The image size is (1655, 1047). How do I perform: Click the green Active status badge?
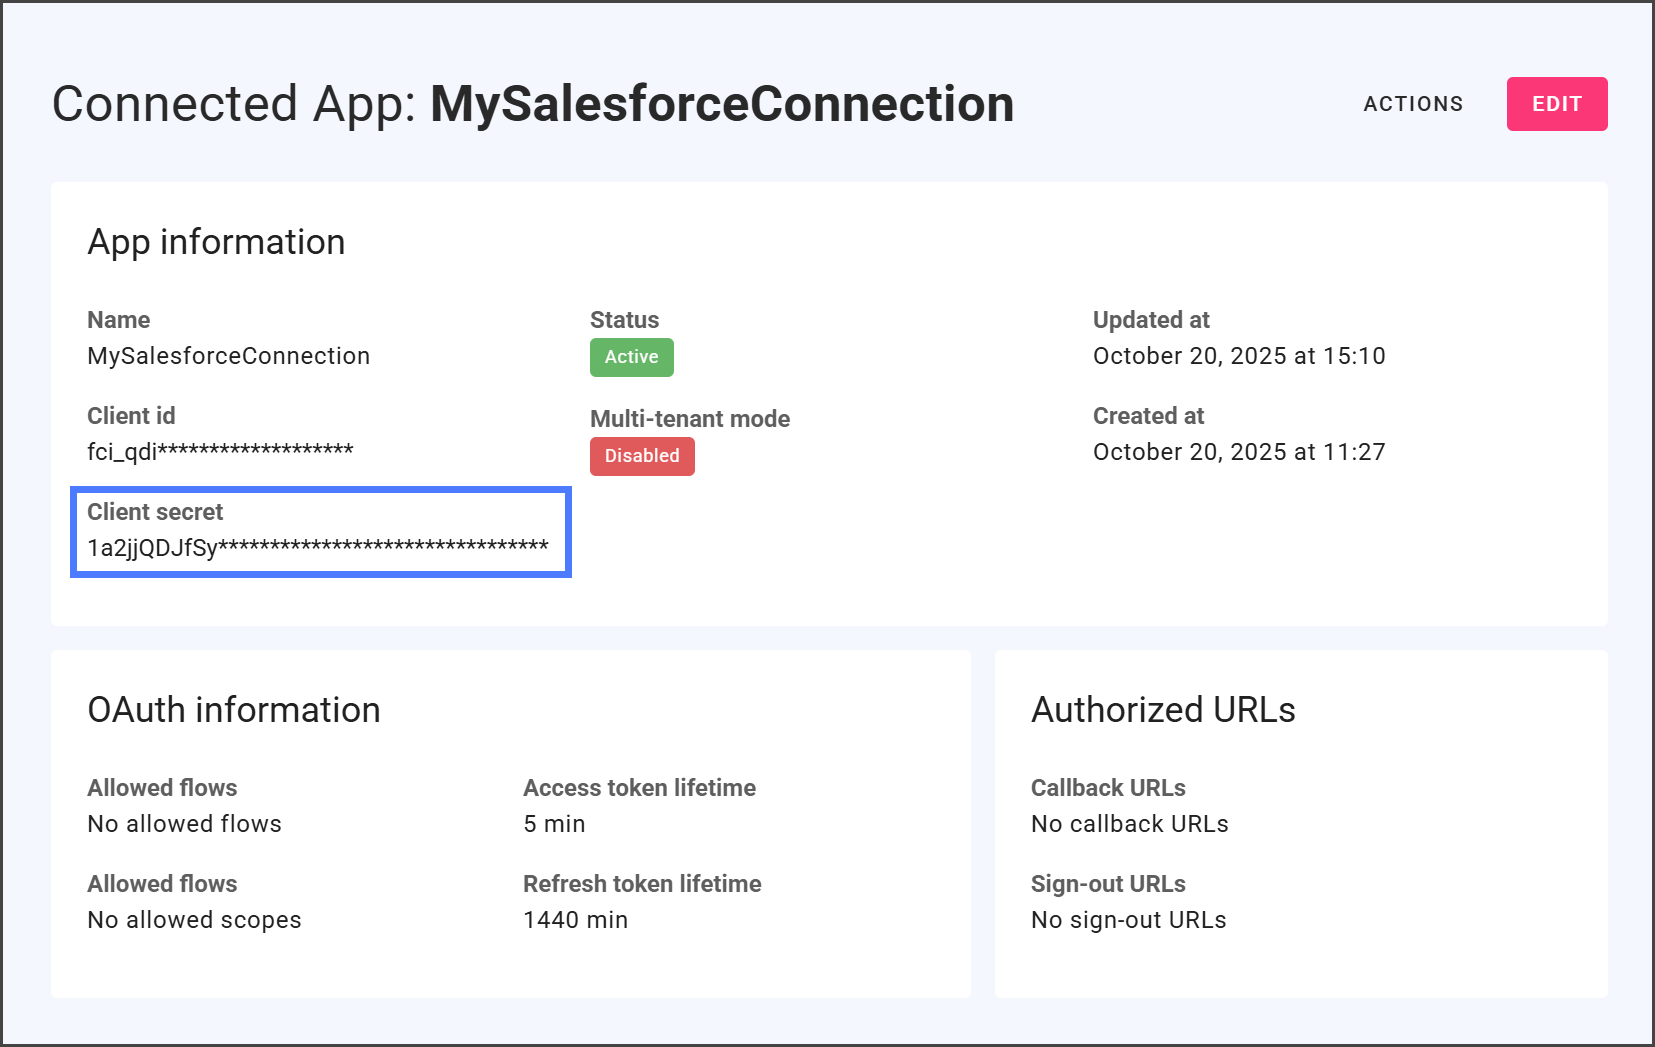click(x=631, y=357)
